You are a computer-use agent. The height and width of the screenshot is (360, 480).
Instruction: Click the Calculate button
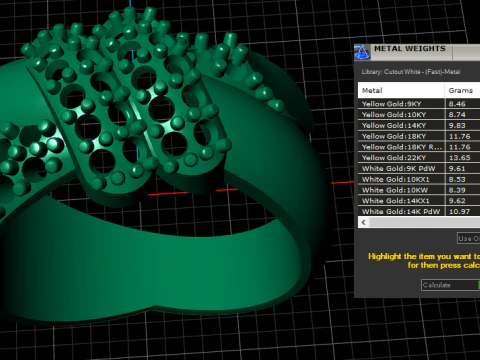point(450,285)
